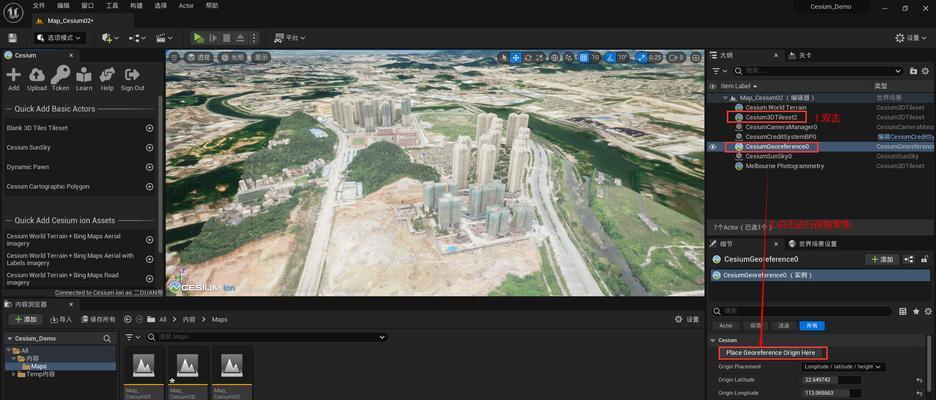936x400 pixels.
Task: Add Cesium Cartographic Polygon with plus icon
Action: click(x=149, y=186)
